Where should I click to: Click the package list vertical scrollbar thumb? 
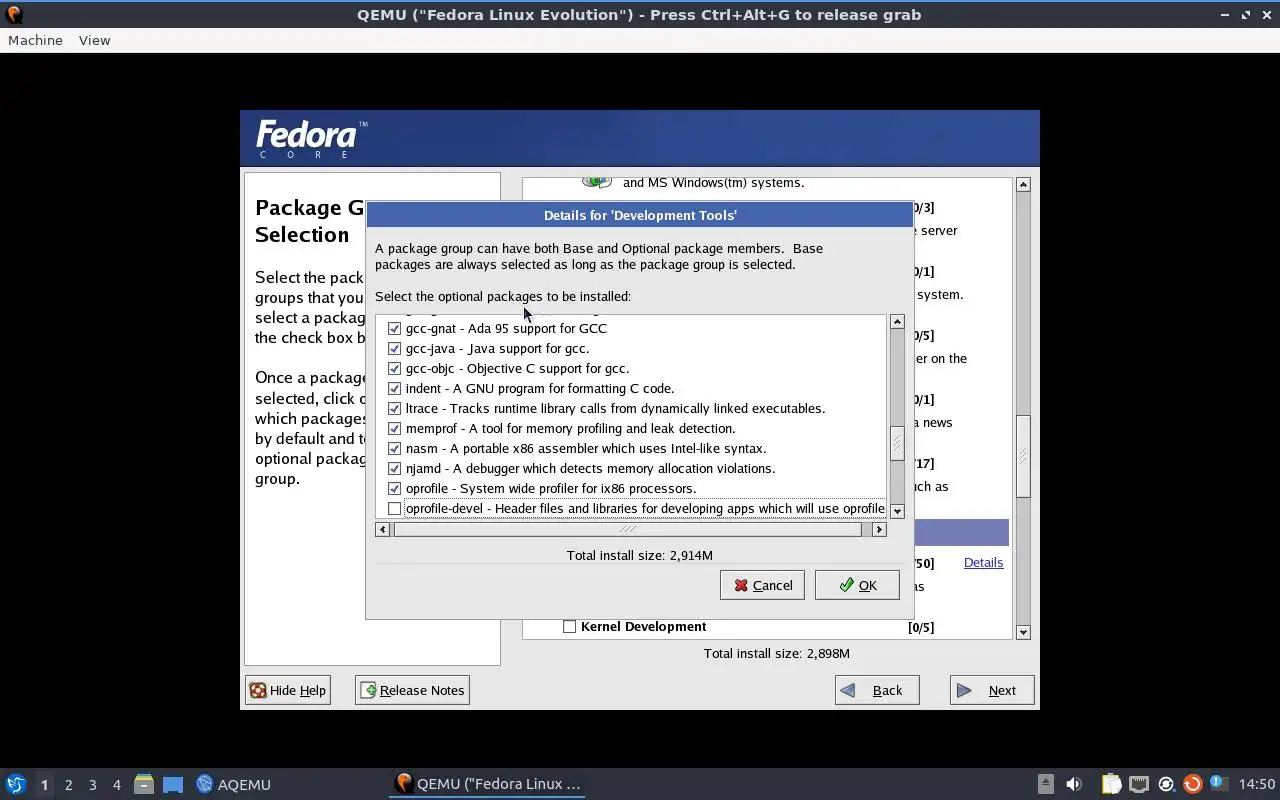pos(897,442)
